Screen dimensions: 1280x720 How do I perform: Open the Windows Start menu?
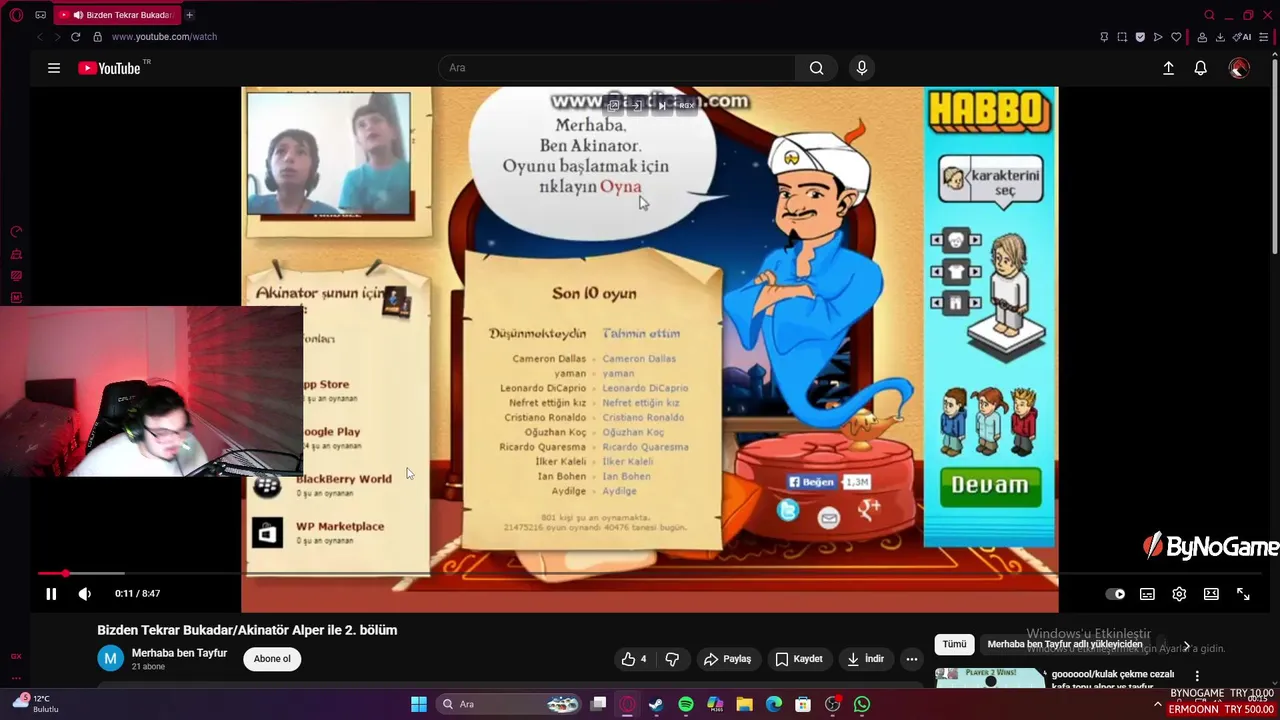coord(419,704)
